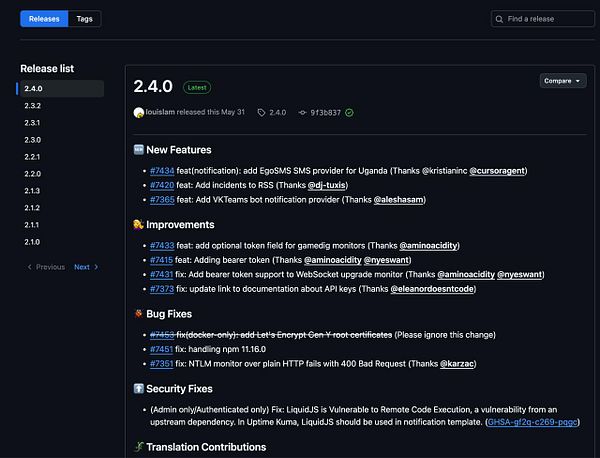Image resolution: width=600 pixels, height=458 pixels.
Task: Click the Improvements section heading
Action: click(x=180, y=225)
